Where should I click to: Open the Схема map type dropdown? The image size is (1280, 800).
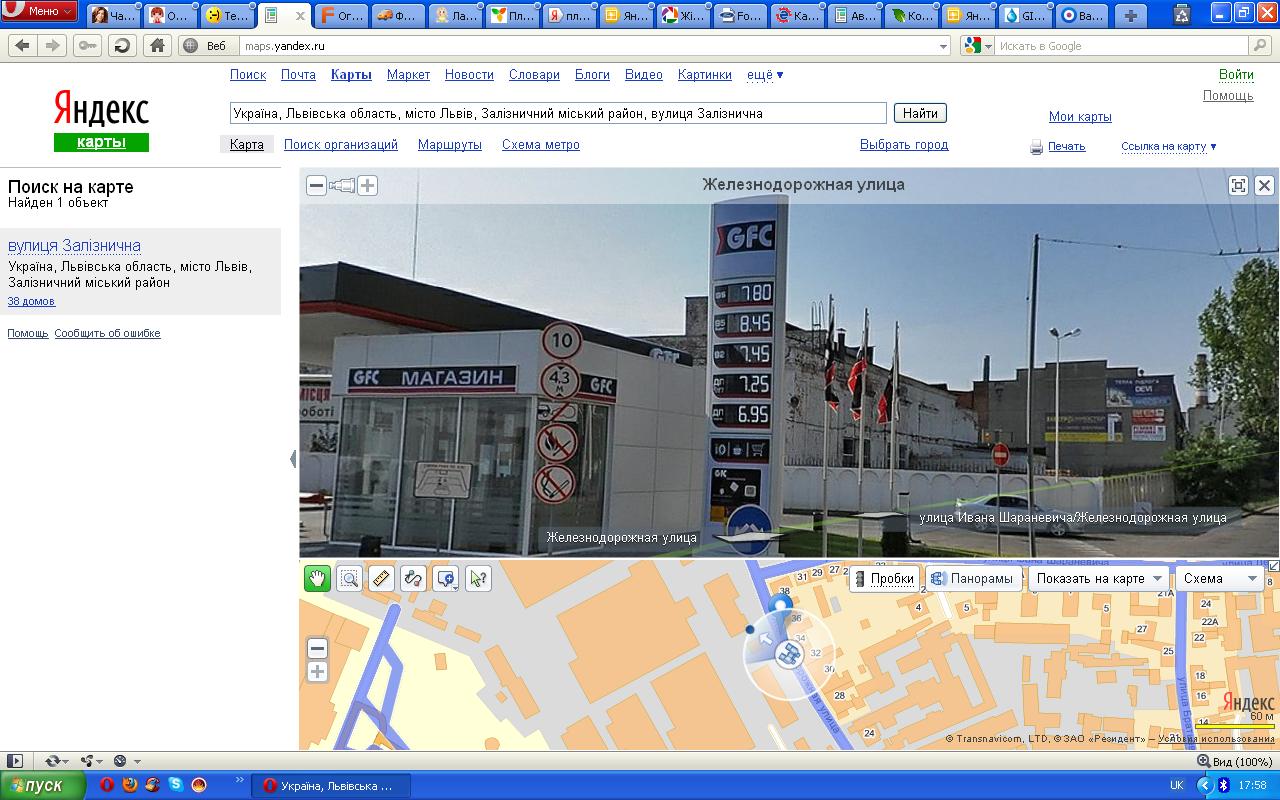[1220, 579]
